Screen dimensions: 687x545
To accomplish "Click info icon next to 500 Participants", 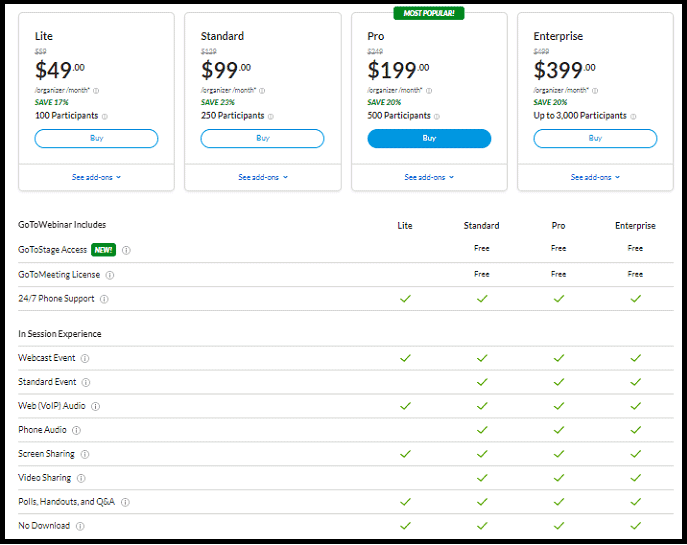I will [437, 116].
